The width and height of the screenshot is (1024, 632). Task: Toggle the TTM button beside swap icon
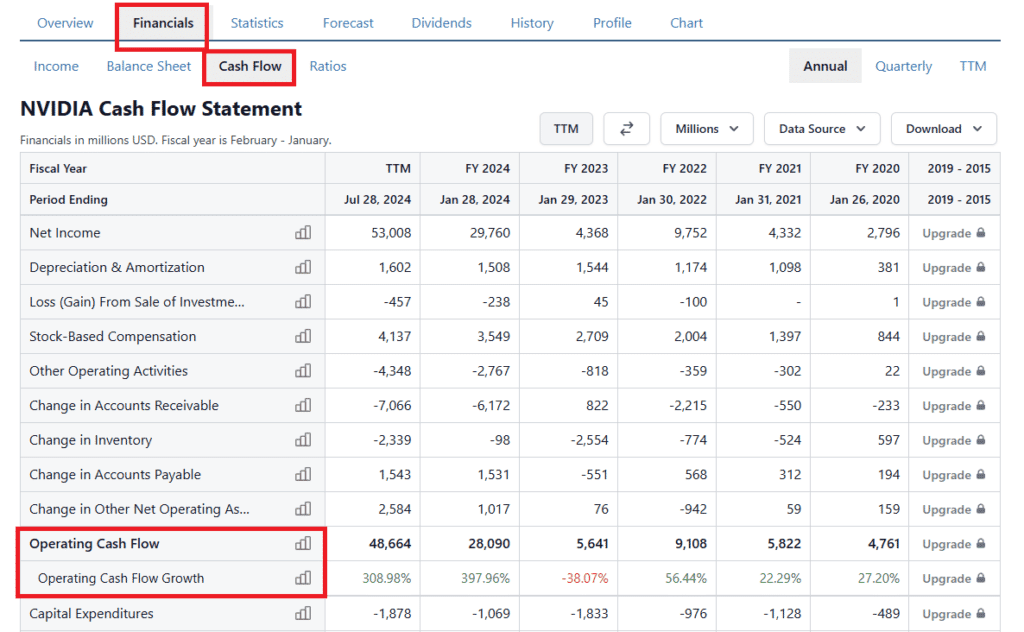[x=566, y=129]
